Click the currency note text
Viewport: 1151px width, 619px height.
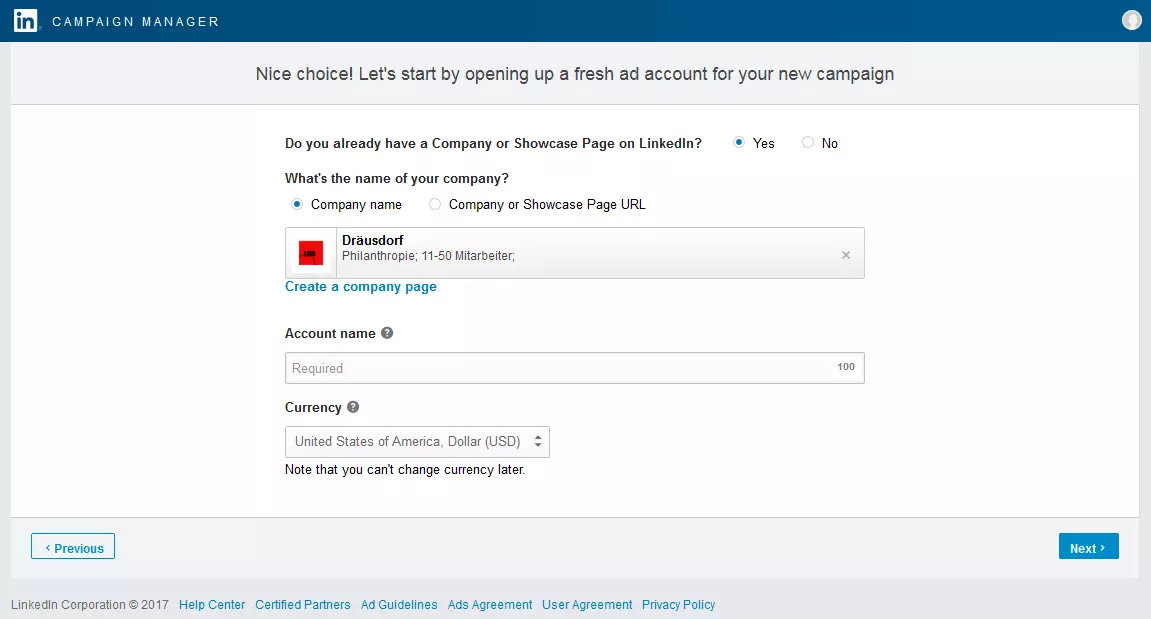pos(405,469)
